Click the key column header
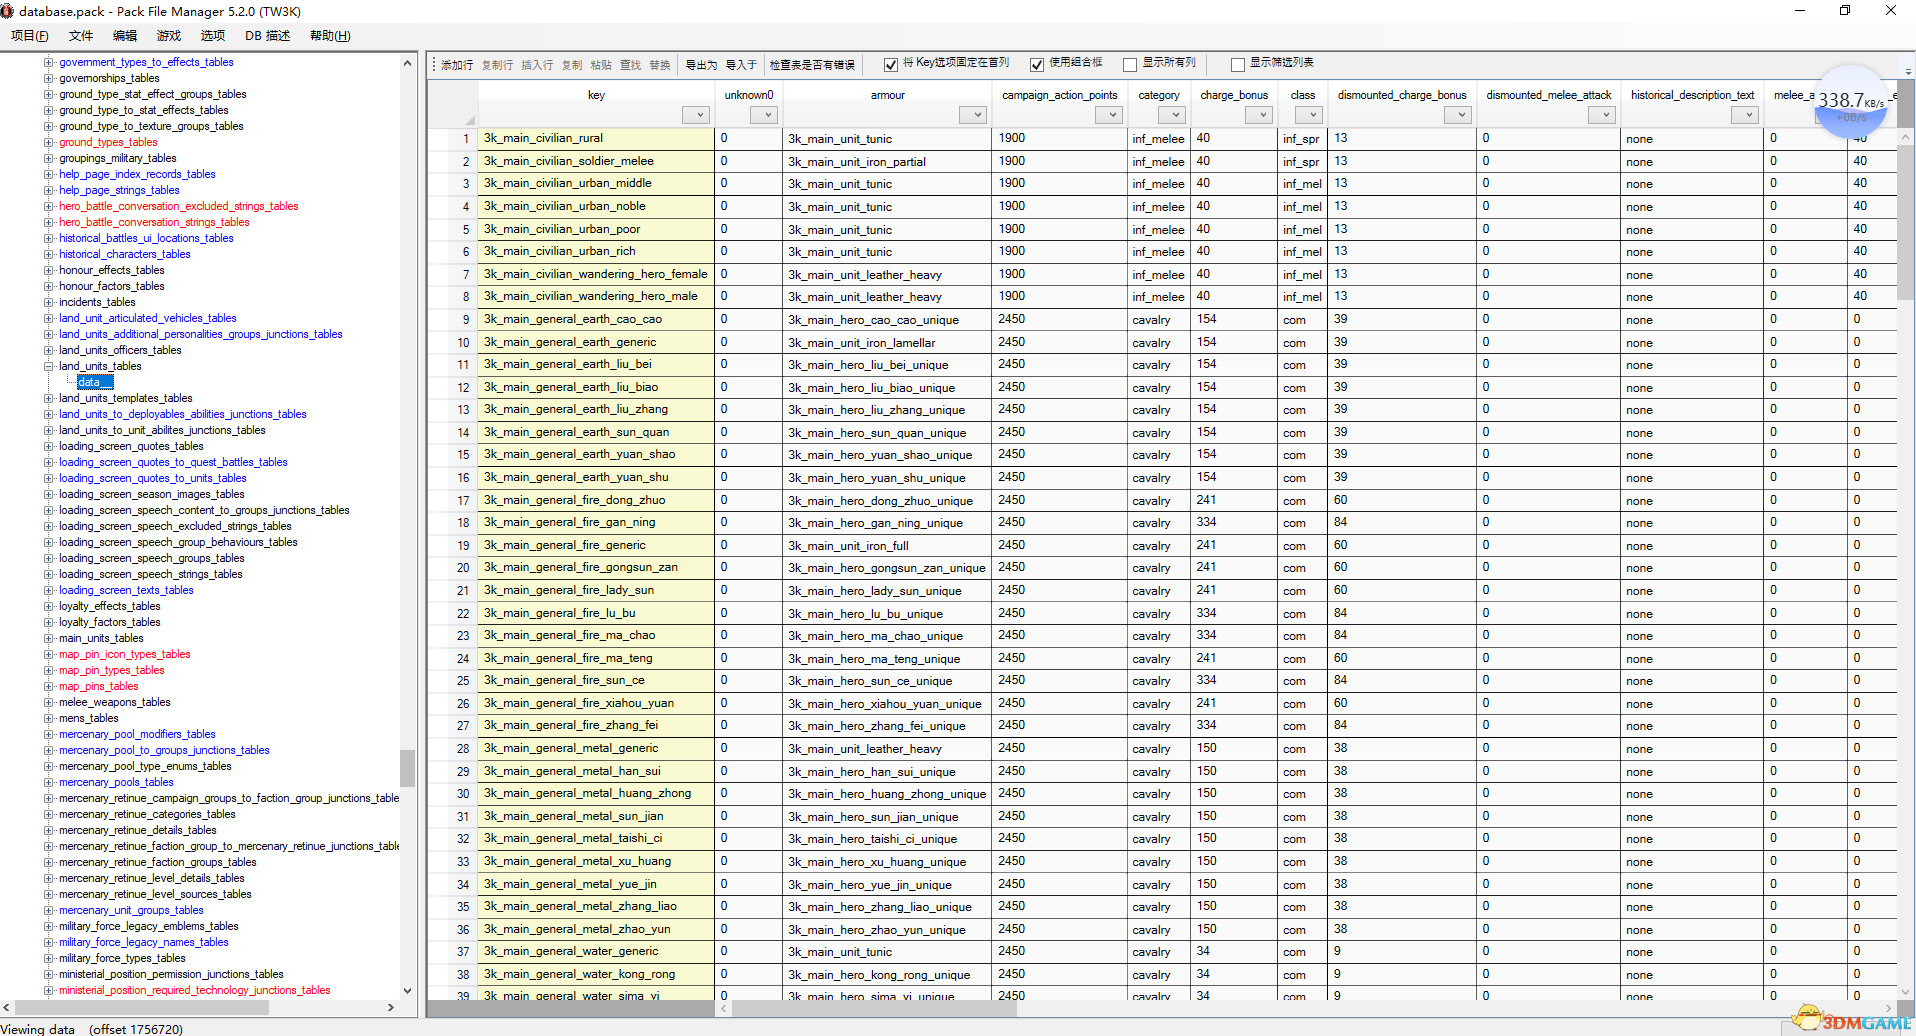1916x1036 pixels. tap(596, 95)
